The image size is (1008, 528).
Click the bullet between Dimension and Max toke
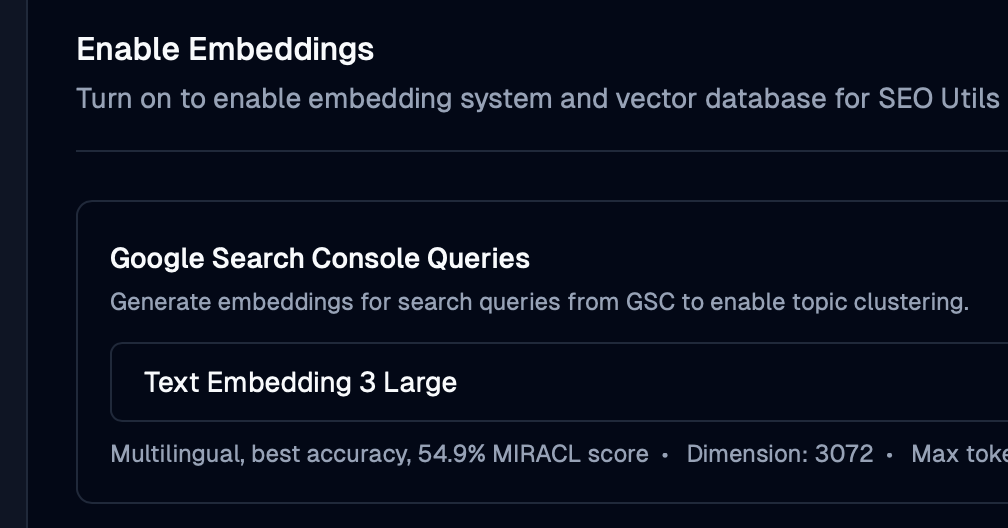point(890,455)
